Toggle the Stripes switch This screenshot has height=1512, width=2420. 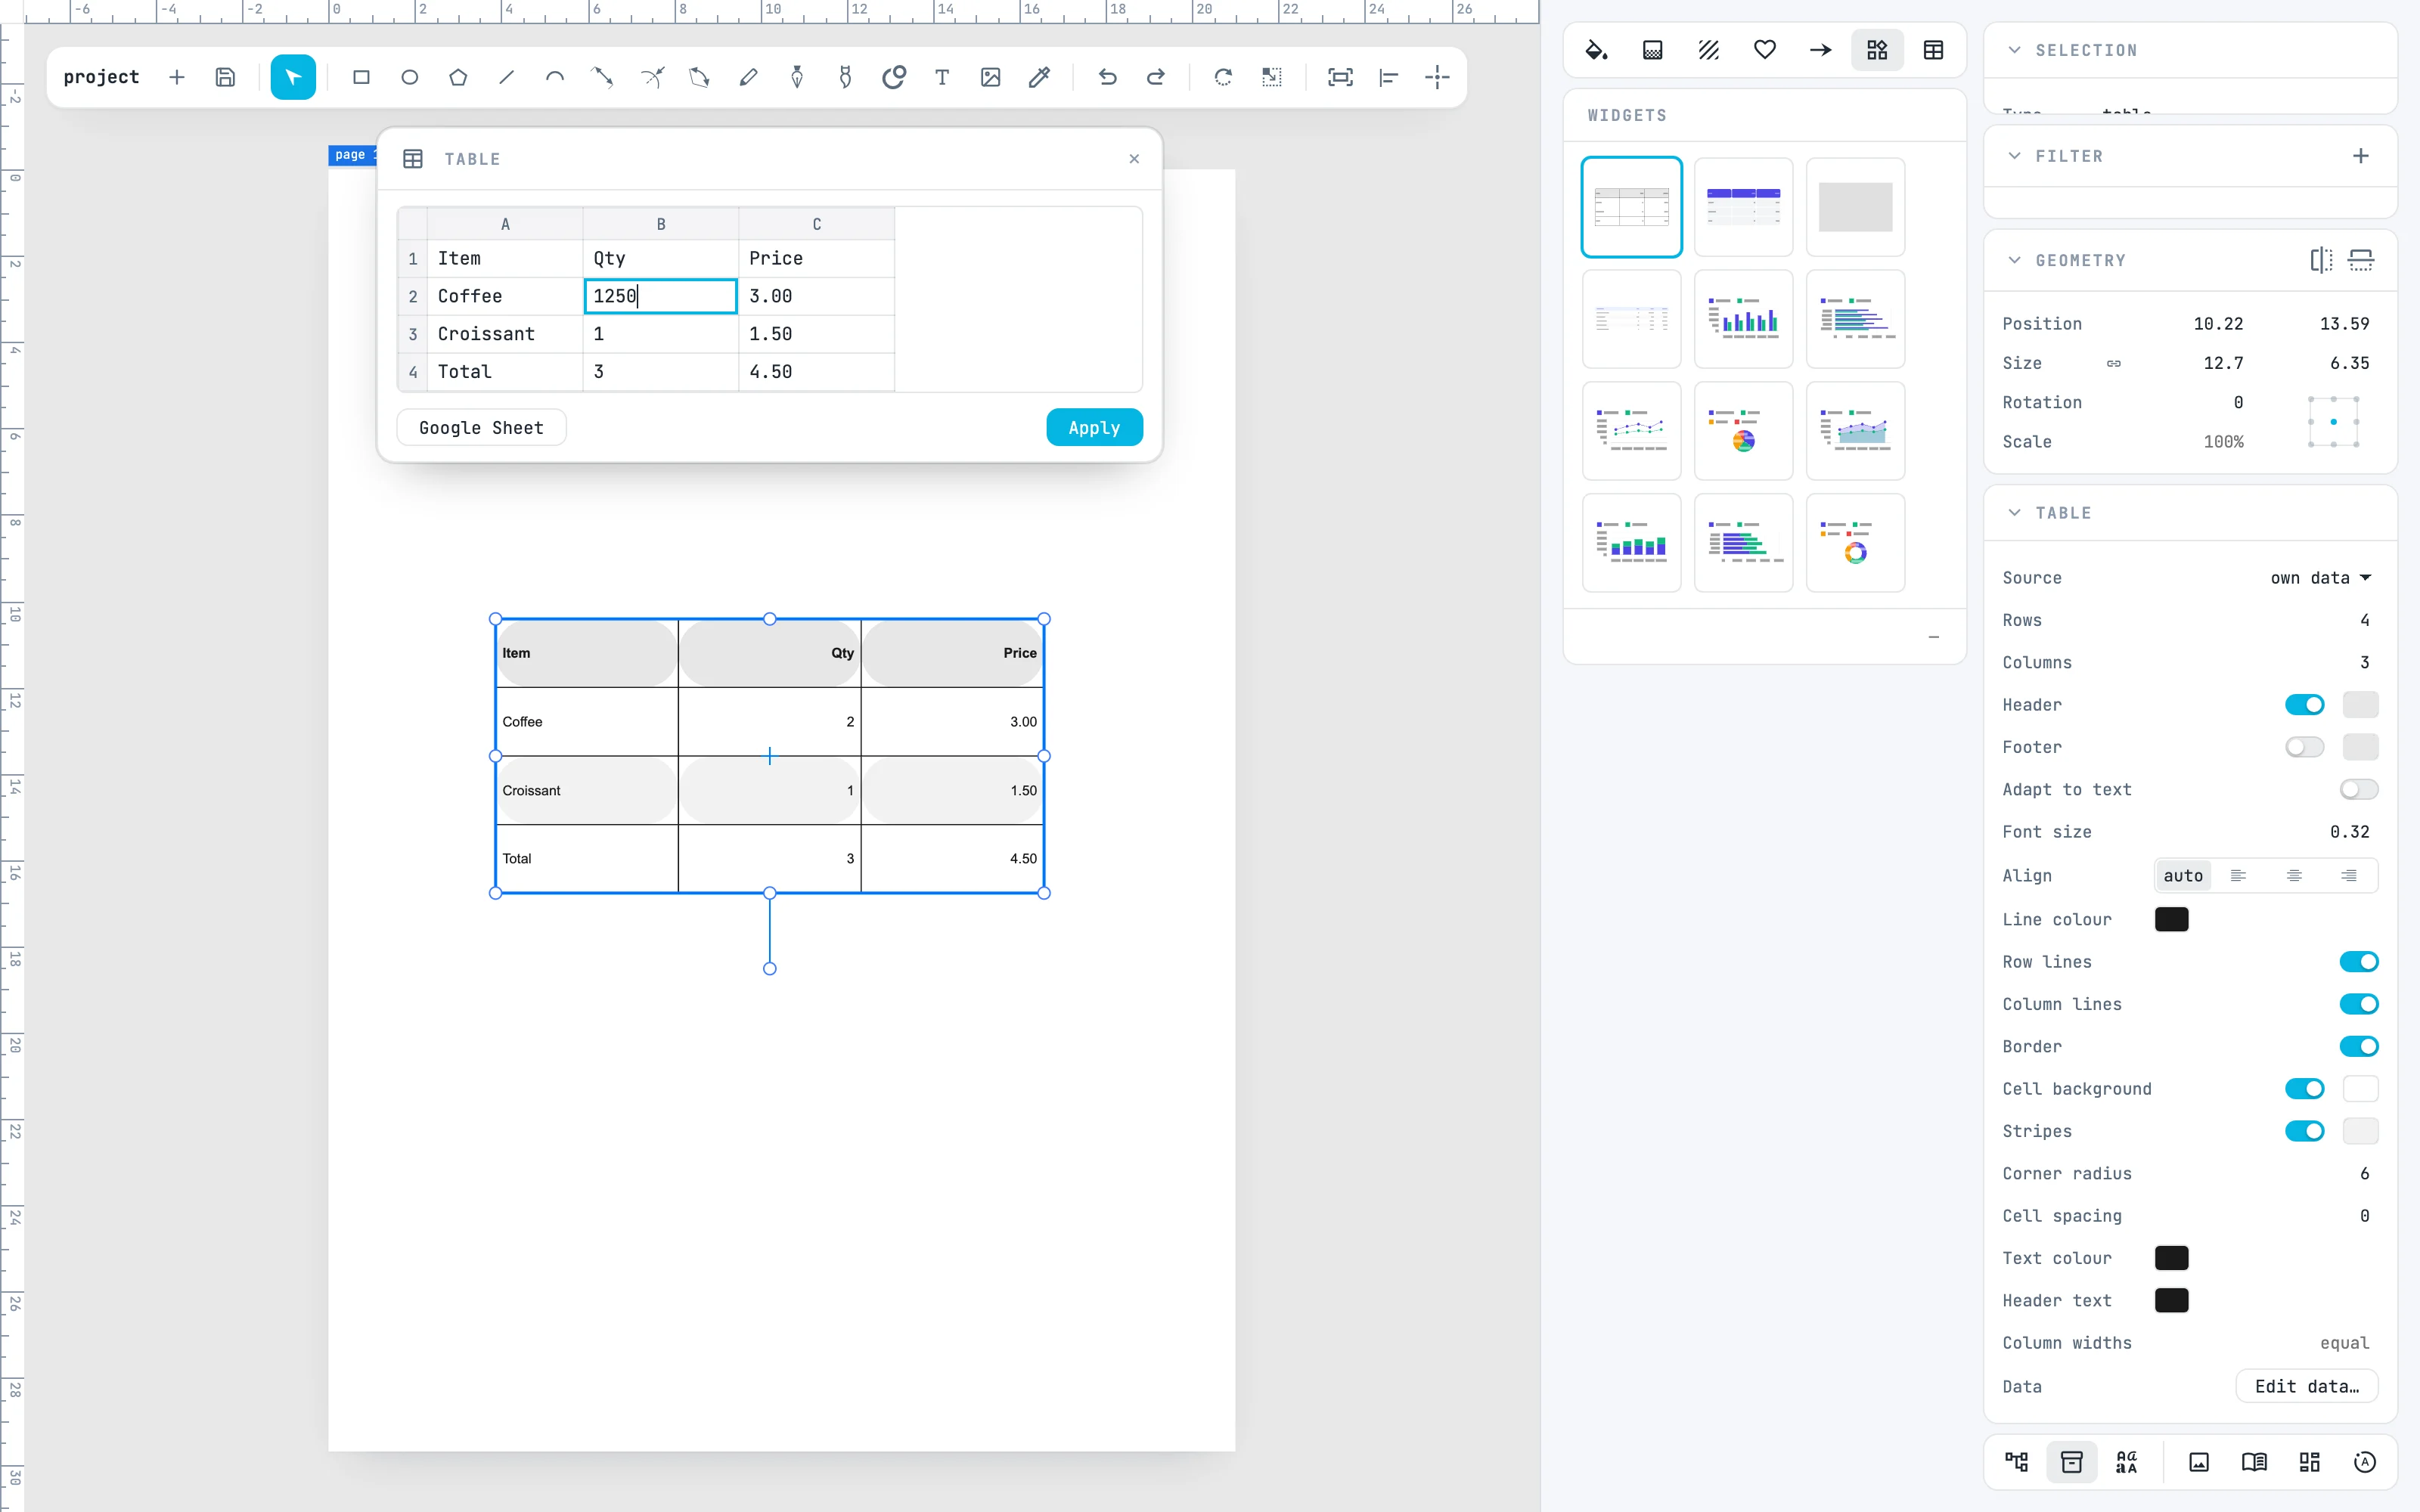2304,1131
